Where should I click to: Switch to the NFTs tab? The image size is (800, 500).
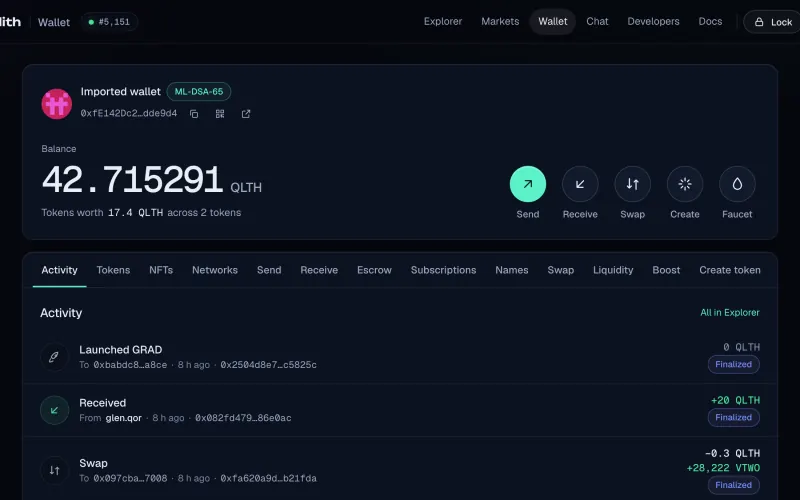click(x=161, y=270)
